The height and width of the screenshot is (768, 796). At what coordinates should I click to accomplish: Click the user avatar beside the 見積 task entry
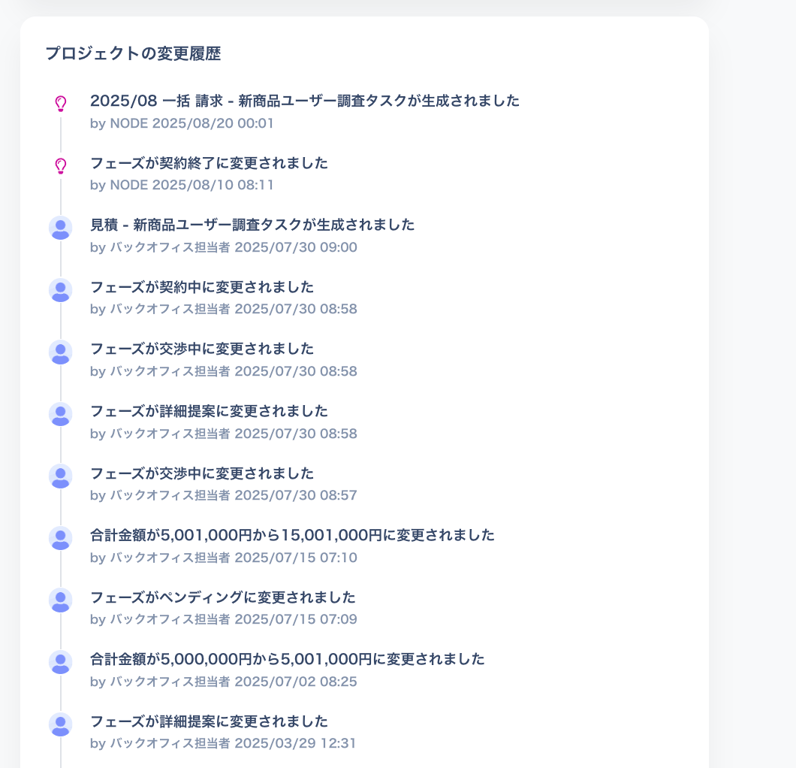coord(60,228)
